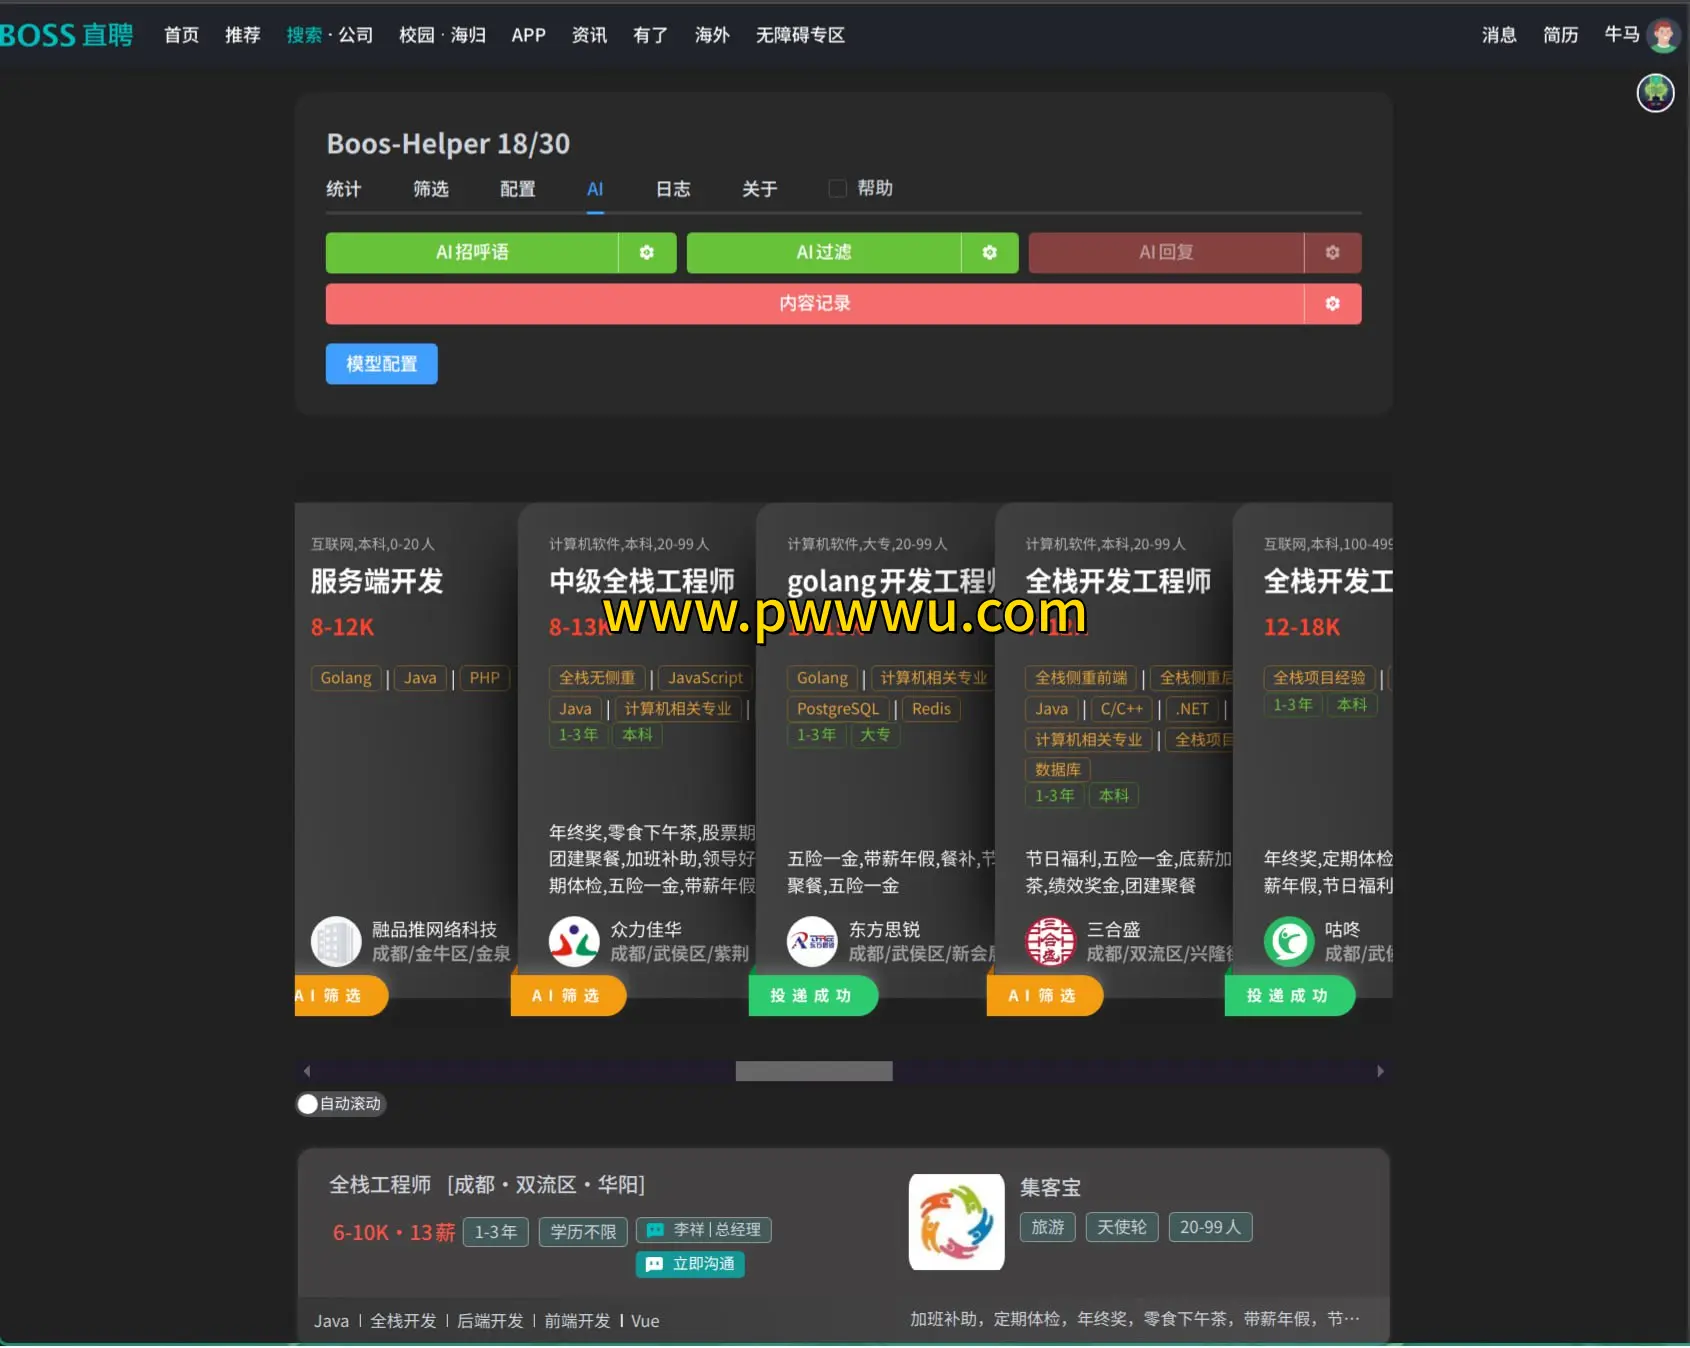
Task: Open 内容记录 gear settings
Action: (1332, 304)
